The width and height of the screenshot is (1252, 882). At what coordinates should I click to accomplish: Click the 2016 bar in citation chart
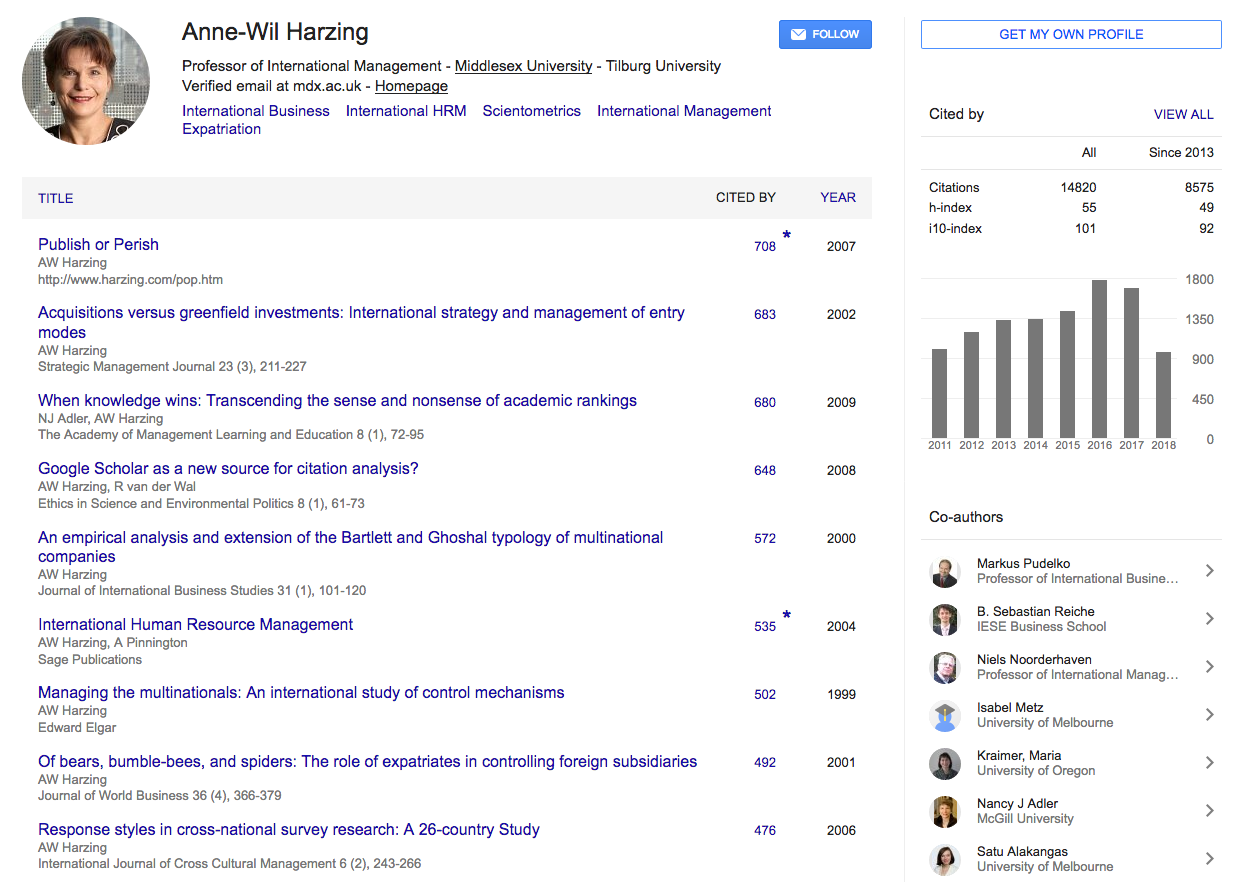point(1099,358)
